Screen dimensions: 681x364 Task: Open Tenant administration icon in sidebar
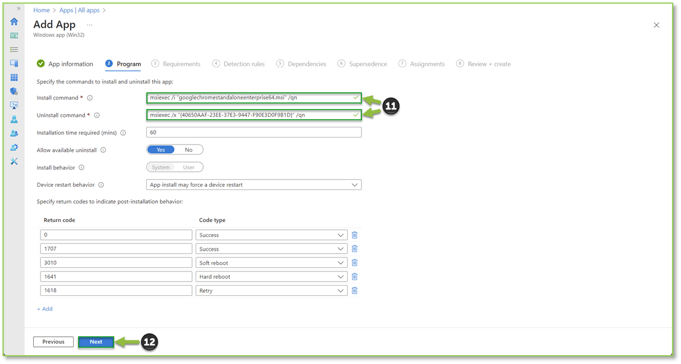pos(14,147)
